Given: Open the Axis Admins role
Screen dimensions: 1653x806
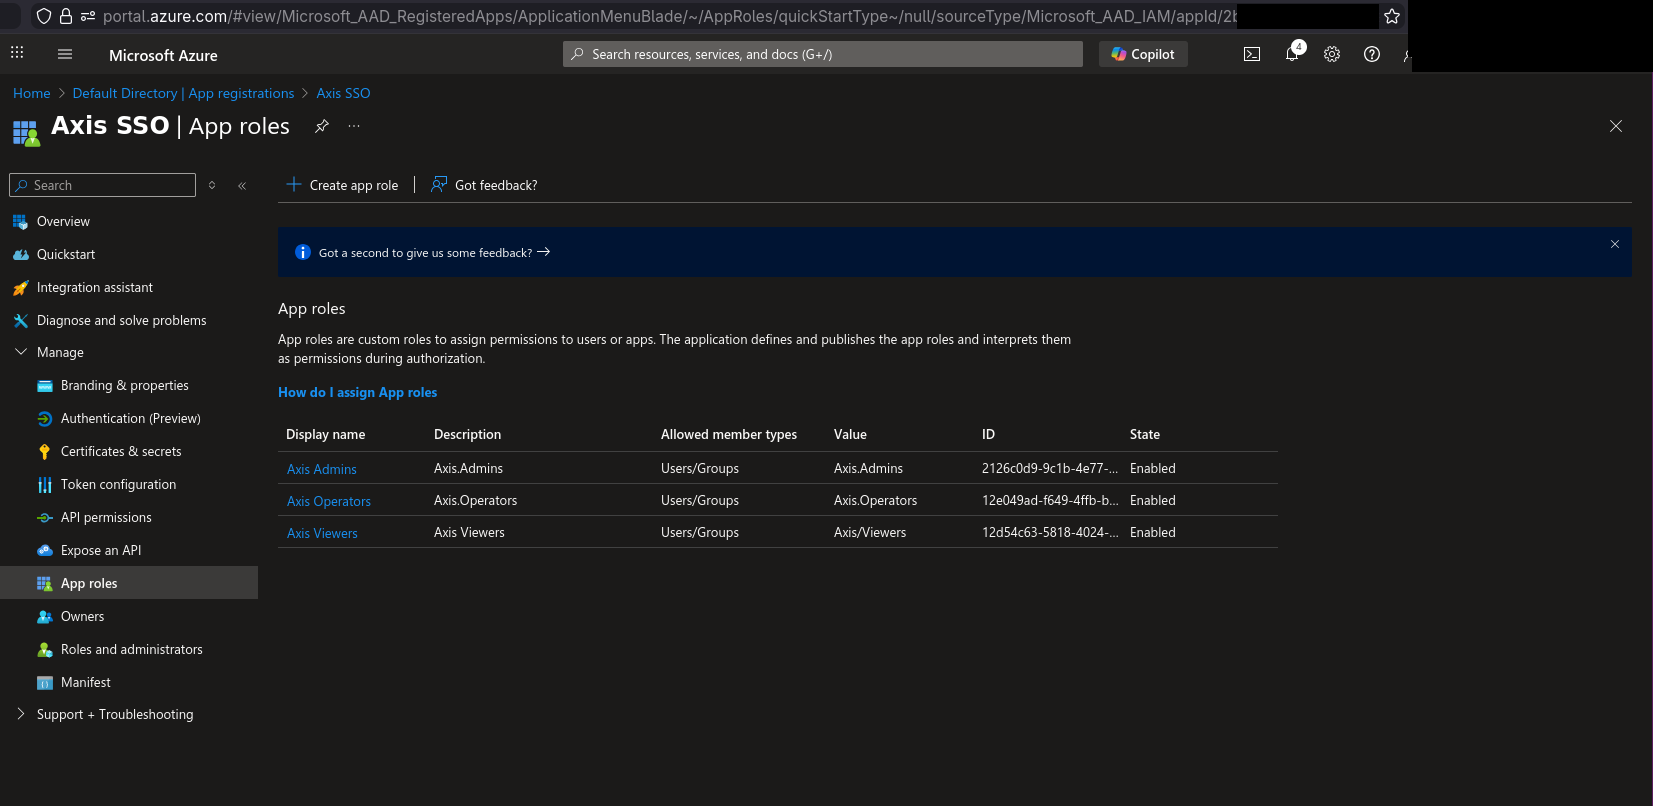Looking at the screenshot, I should point(321,469).
